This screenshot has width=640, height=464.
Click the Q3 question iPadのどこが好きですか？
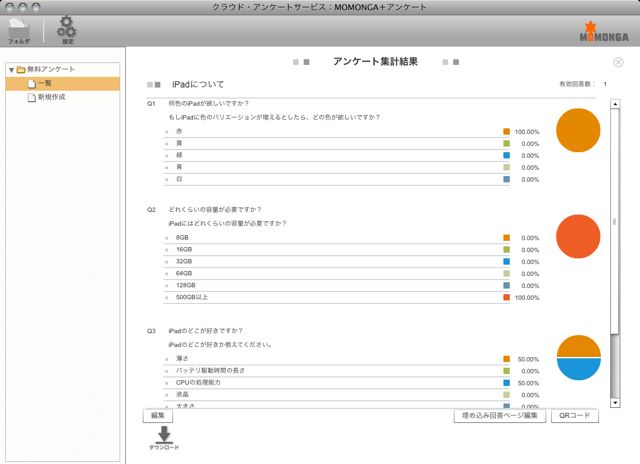click(206, 331)
